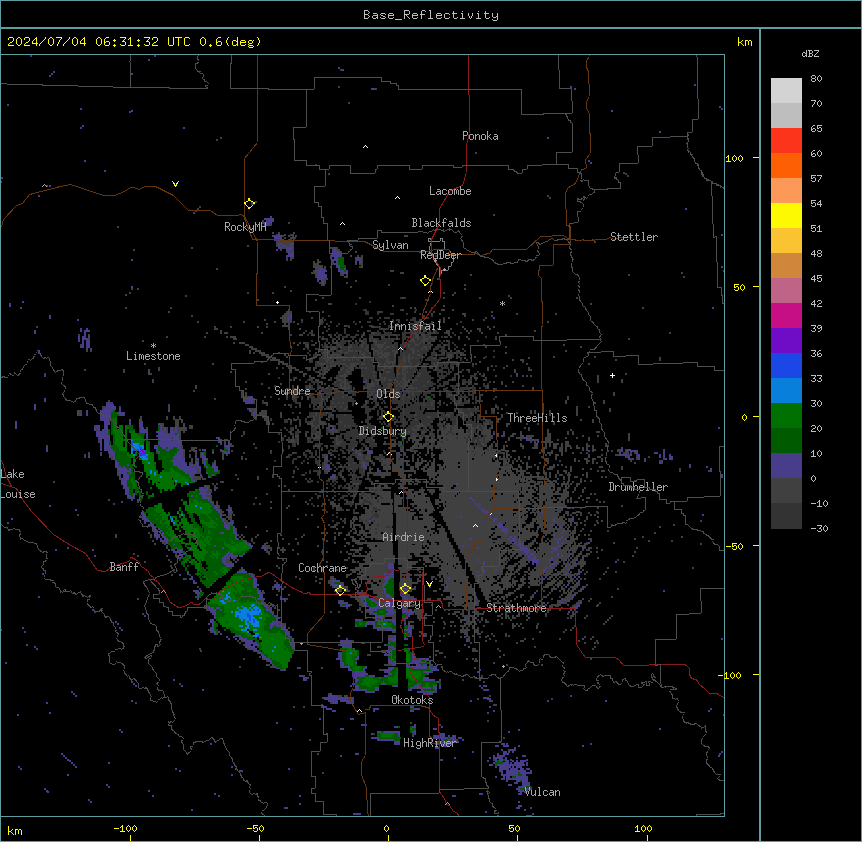Click the light blue 33 dBZ legend swatch
Screen dimensions: 862x842
point(786,391)
